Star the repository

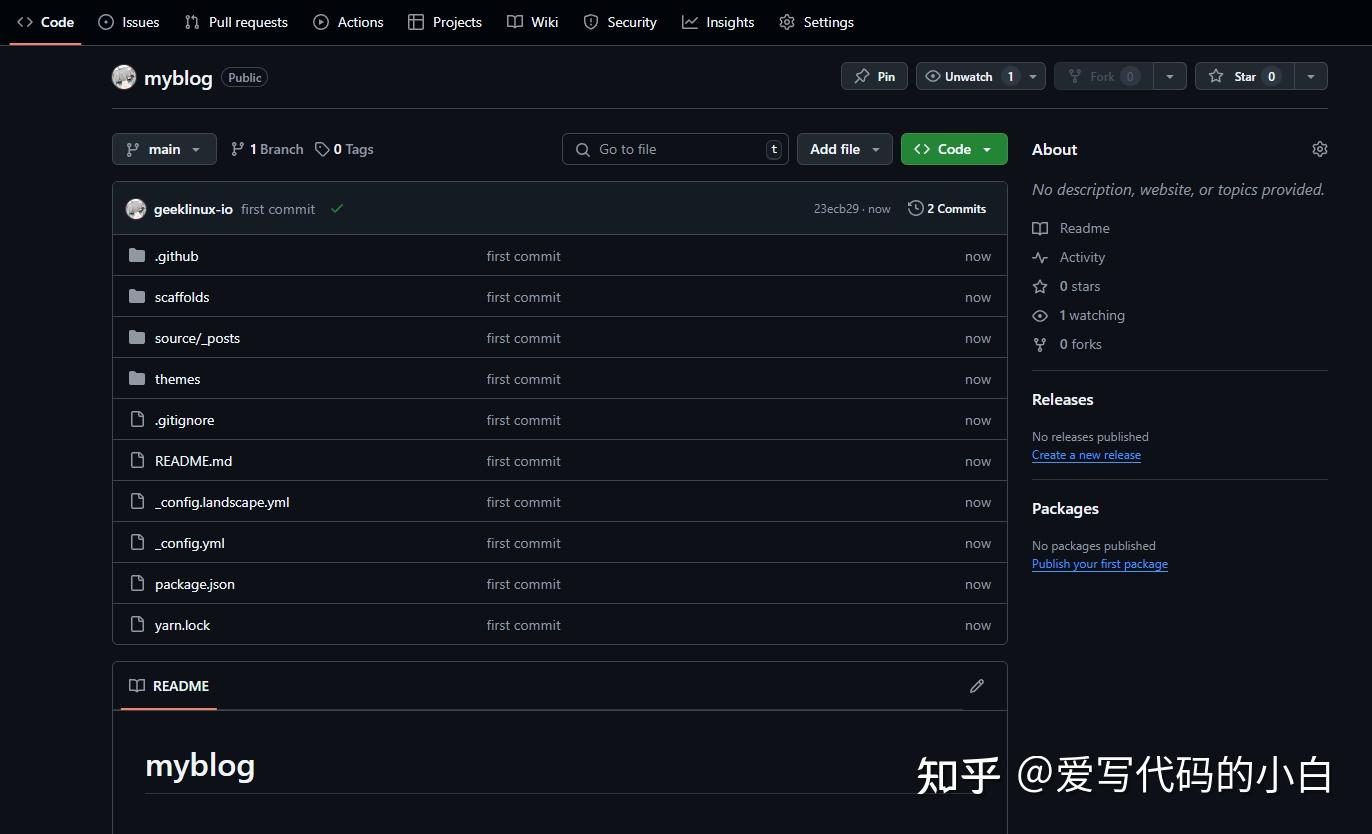[x=1244, y=76]
